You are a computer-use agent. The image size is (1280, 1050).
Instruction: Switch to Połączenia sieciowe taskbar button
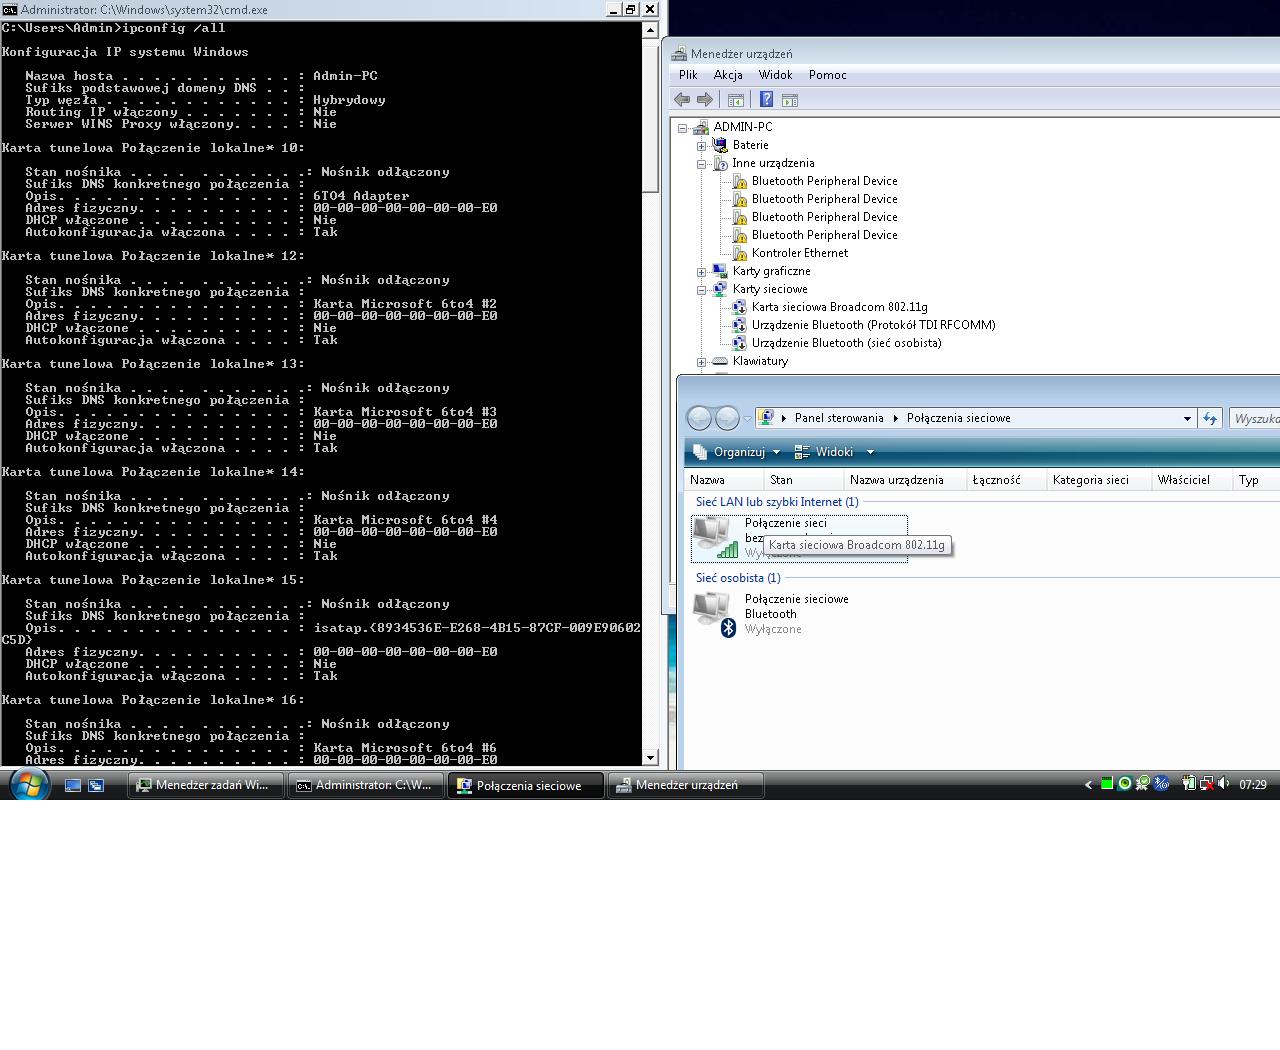point(526,785)
